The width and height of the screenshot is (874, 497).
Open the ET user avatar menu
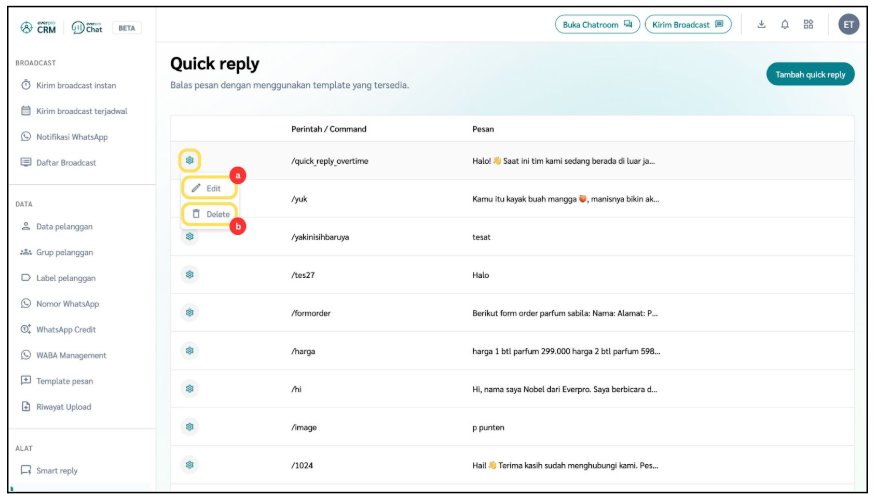pos(848,24)
